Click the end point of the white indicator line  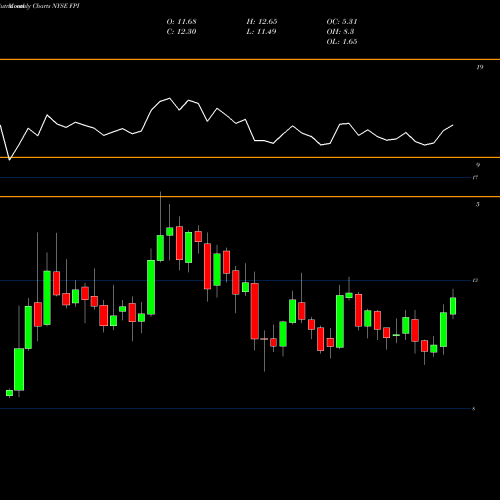[x=453, y=125]
